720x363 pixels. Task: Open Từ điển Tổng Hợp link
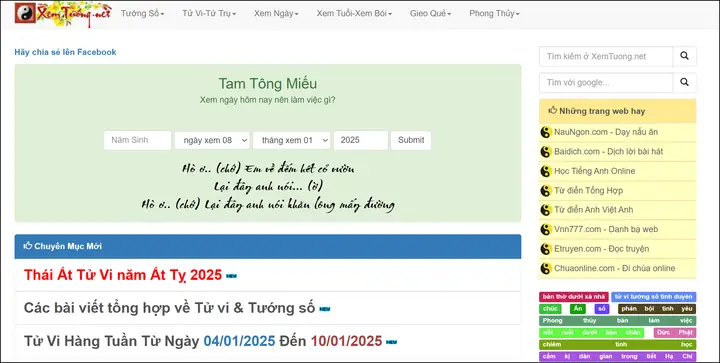[588, 190]
